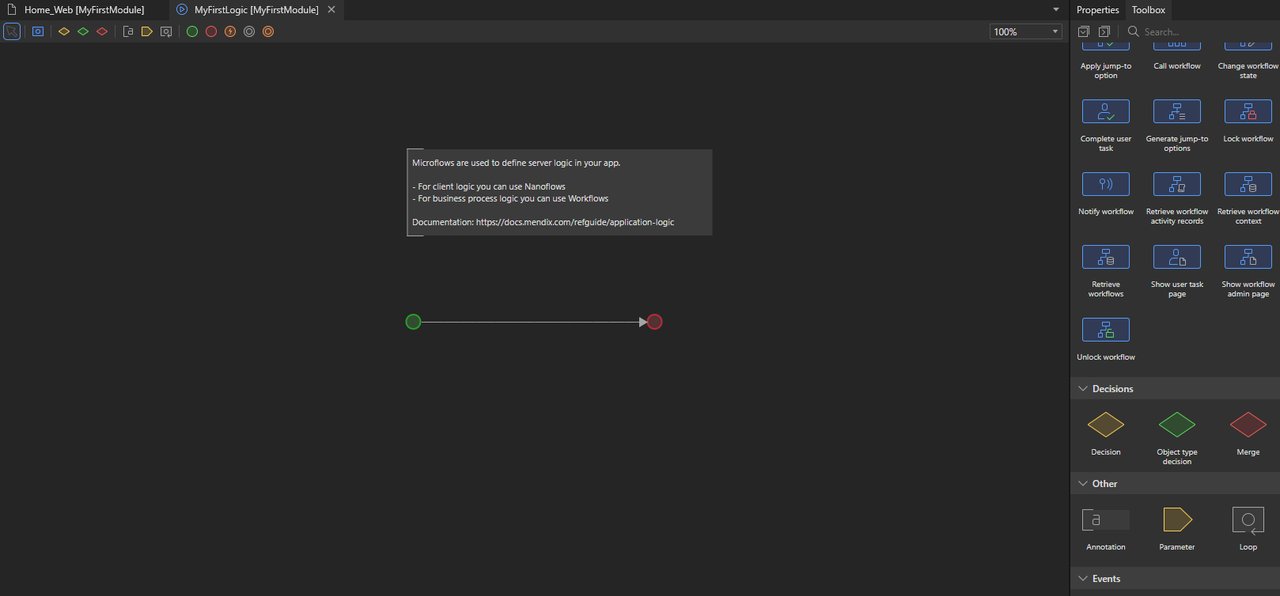This screenshot has height=596, width=1280.
Task: Select the green start event on canvas
Action: 413,322
